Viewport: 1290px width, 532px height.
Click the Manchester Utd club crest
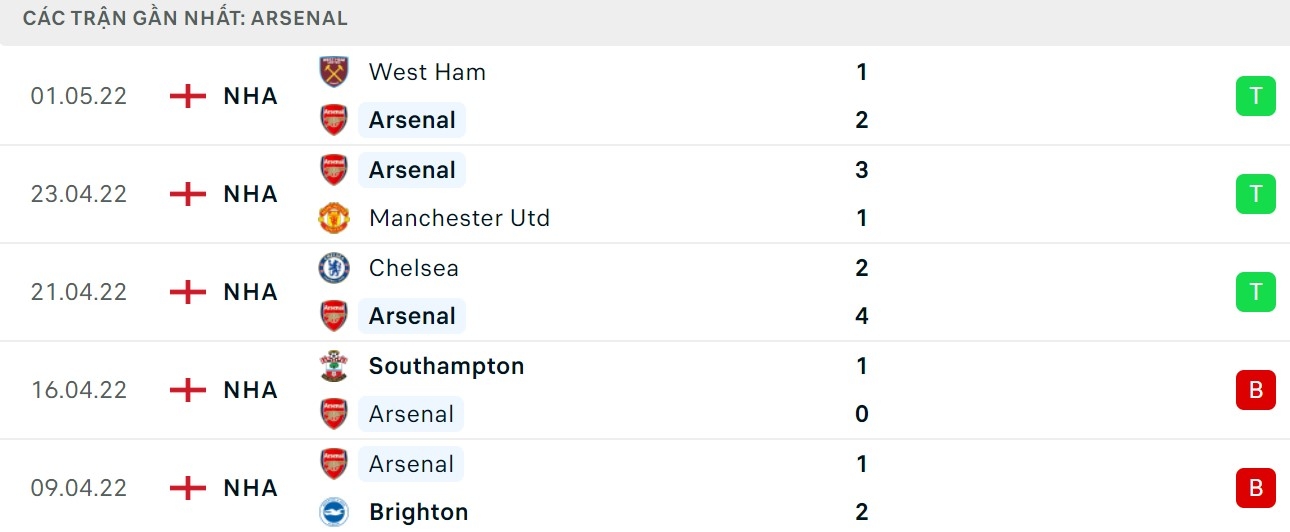click(334, 218)
